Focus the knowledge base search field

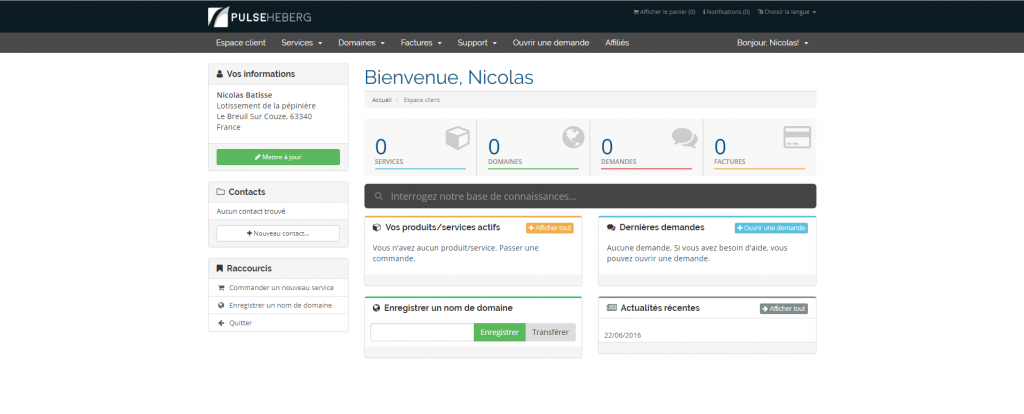pos(590,196)
